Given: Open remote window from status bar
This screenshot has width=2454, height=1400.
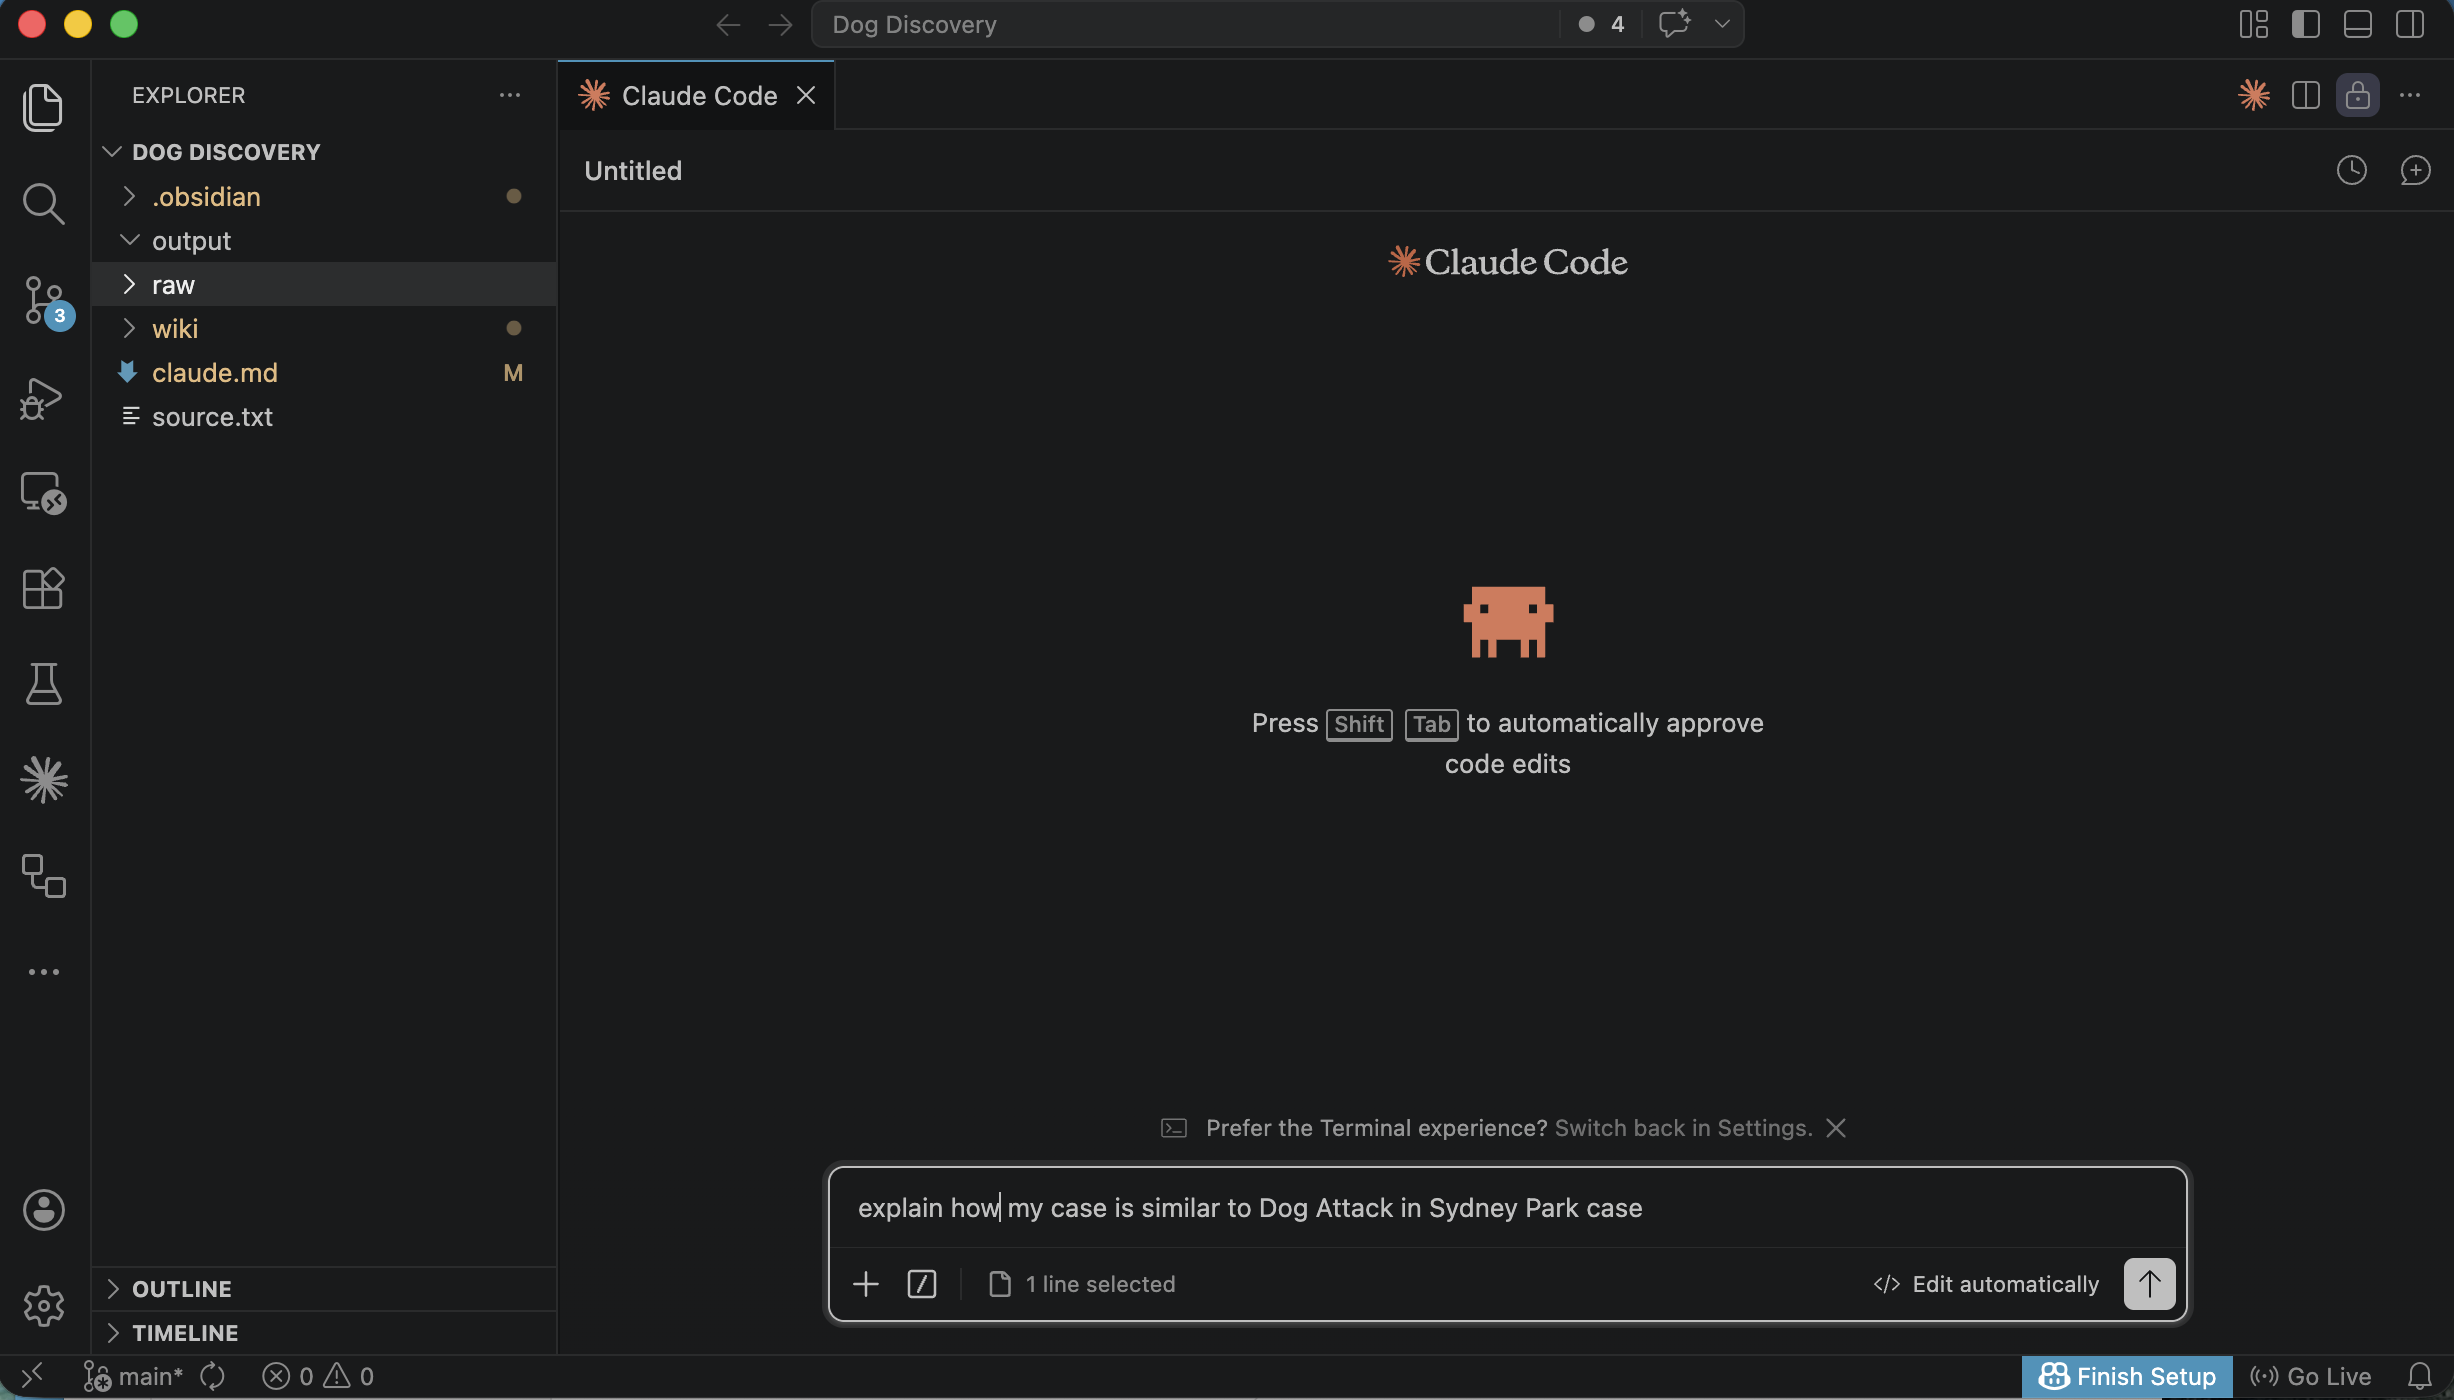Looking at the screenshot, I should (x=32, y=1377).
